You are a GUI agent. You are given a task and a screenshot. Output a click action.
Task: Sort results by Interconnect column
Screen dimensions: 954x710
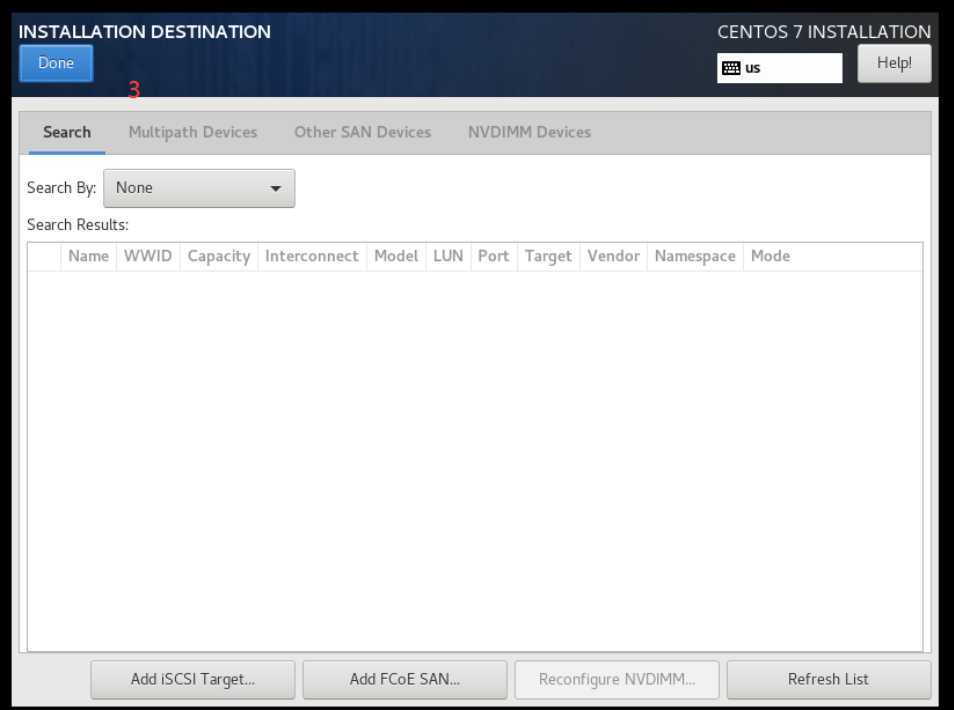312,256
